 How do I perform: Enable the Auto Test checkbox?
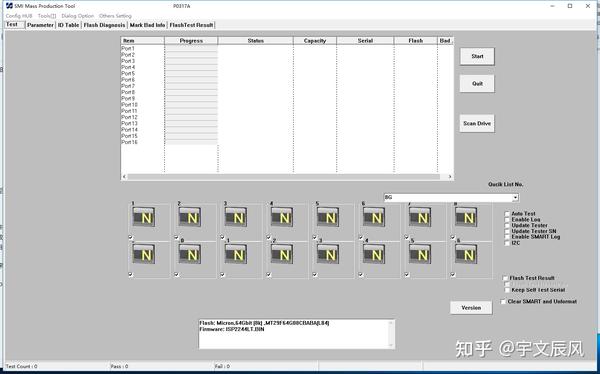click(x=507, y=214)
